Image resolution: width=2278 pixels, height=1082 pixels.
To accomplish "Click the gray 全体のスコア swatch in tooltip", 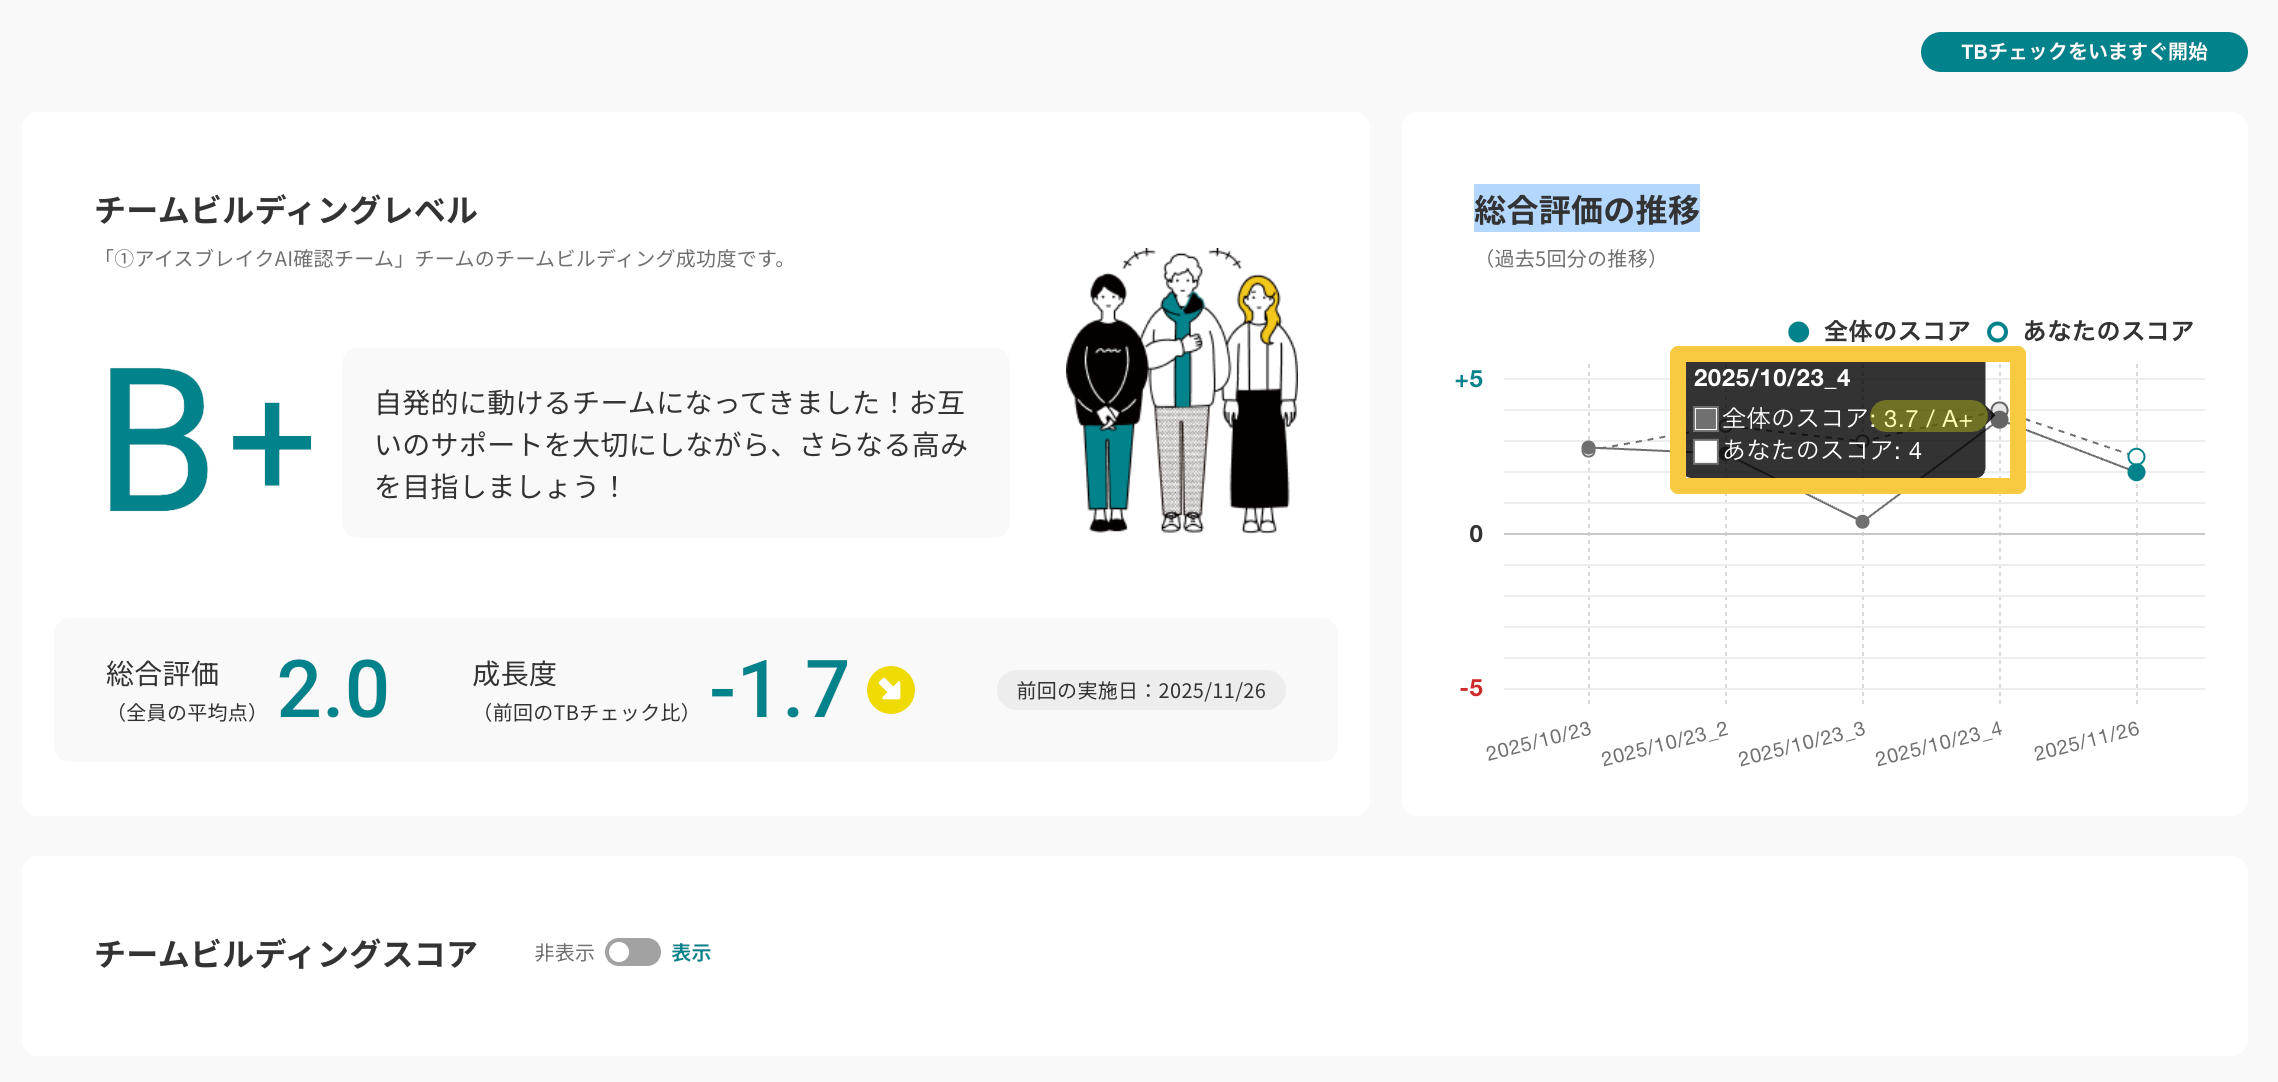I will [x=1706, y=419].
